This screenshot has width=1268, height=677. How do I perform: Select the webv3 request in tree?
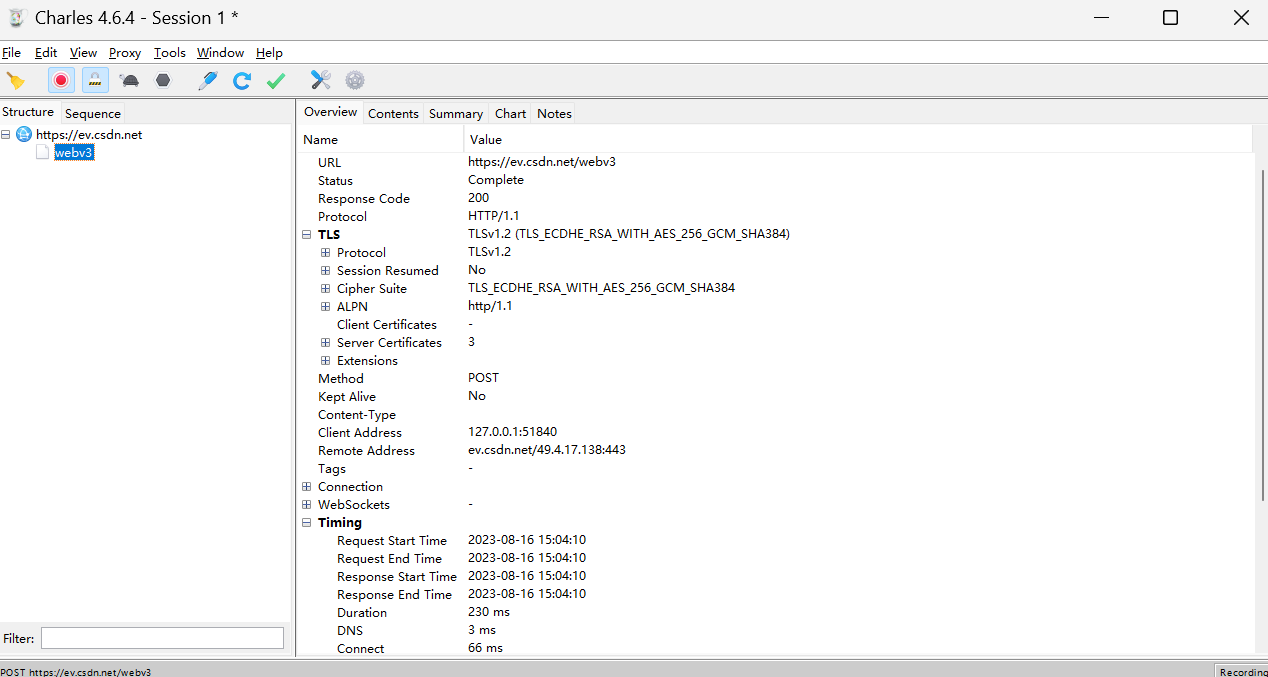(74, 152)
